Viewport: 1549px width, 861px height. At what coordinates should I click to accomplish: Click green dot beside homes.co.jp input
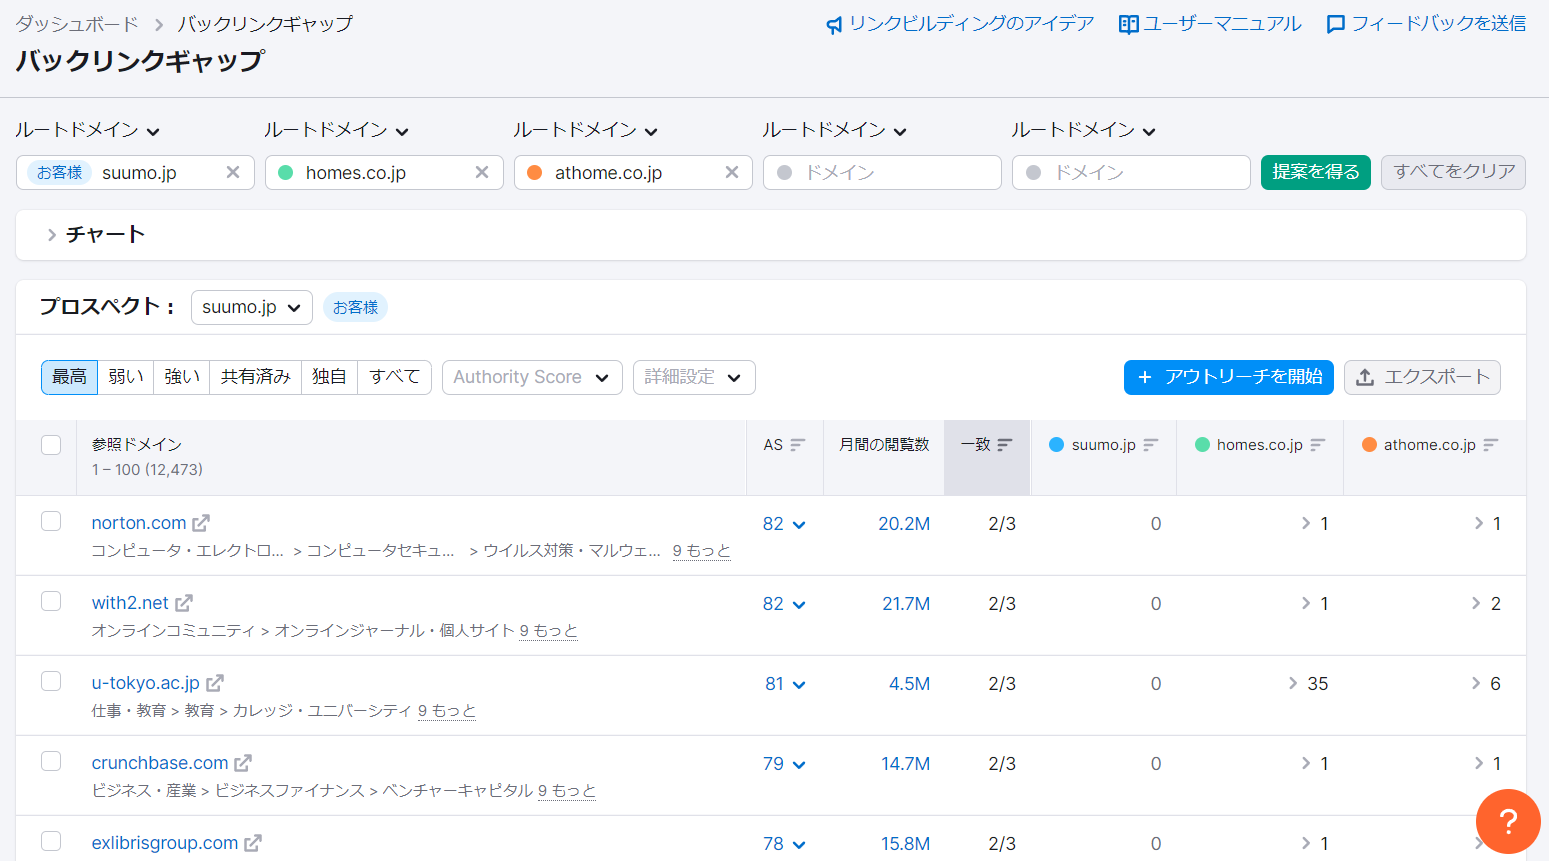(285, 172)
